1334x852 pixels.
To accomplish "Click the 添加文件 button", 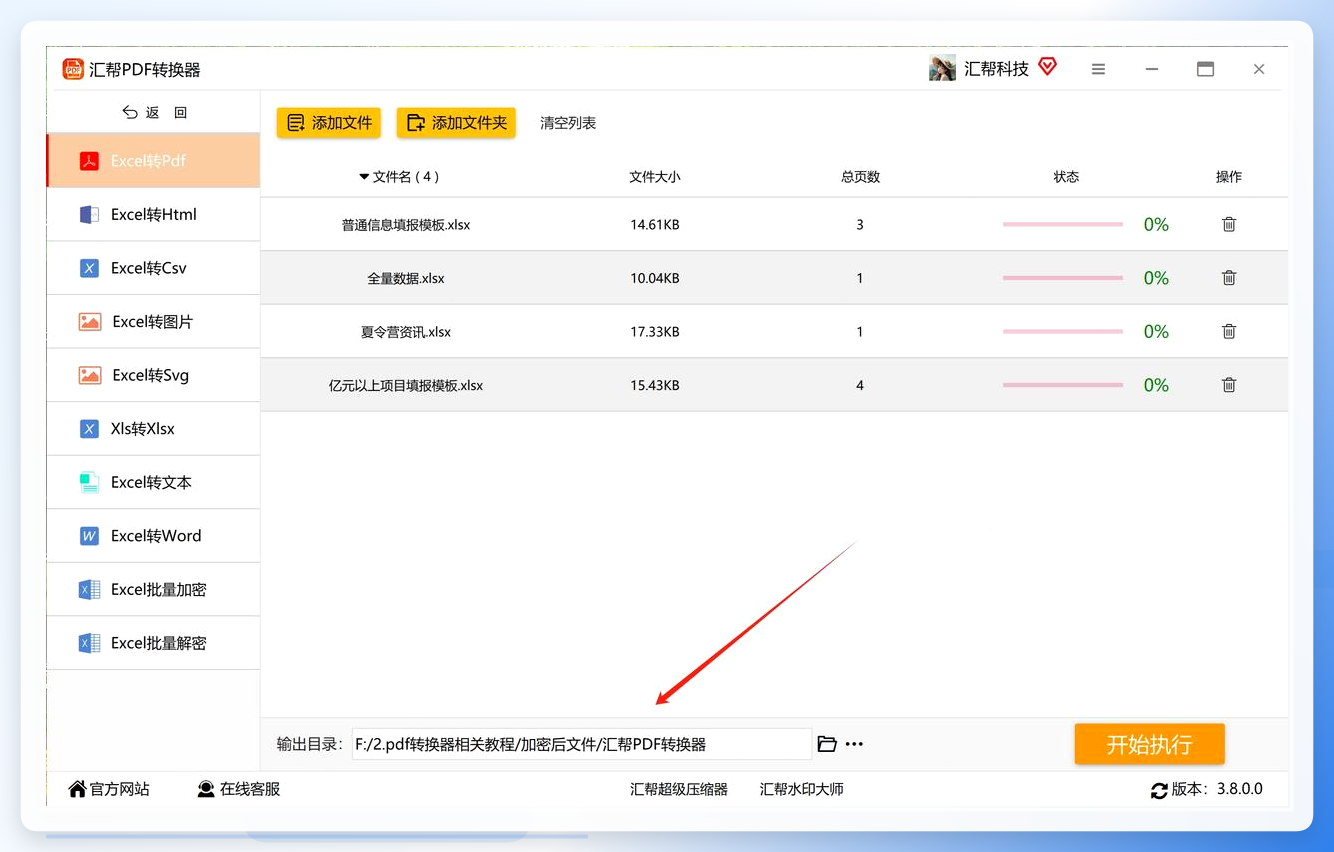I will [329, 123].
